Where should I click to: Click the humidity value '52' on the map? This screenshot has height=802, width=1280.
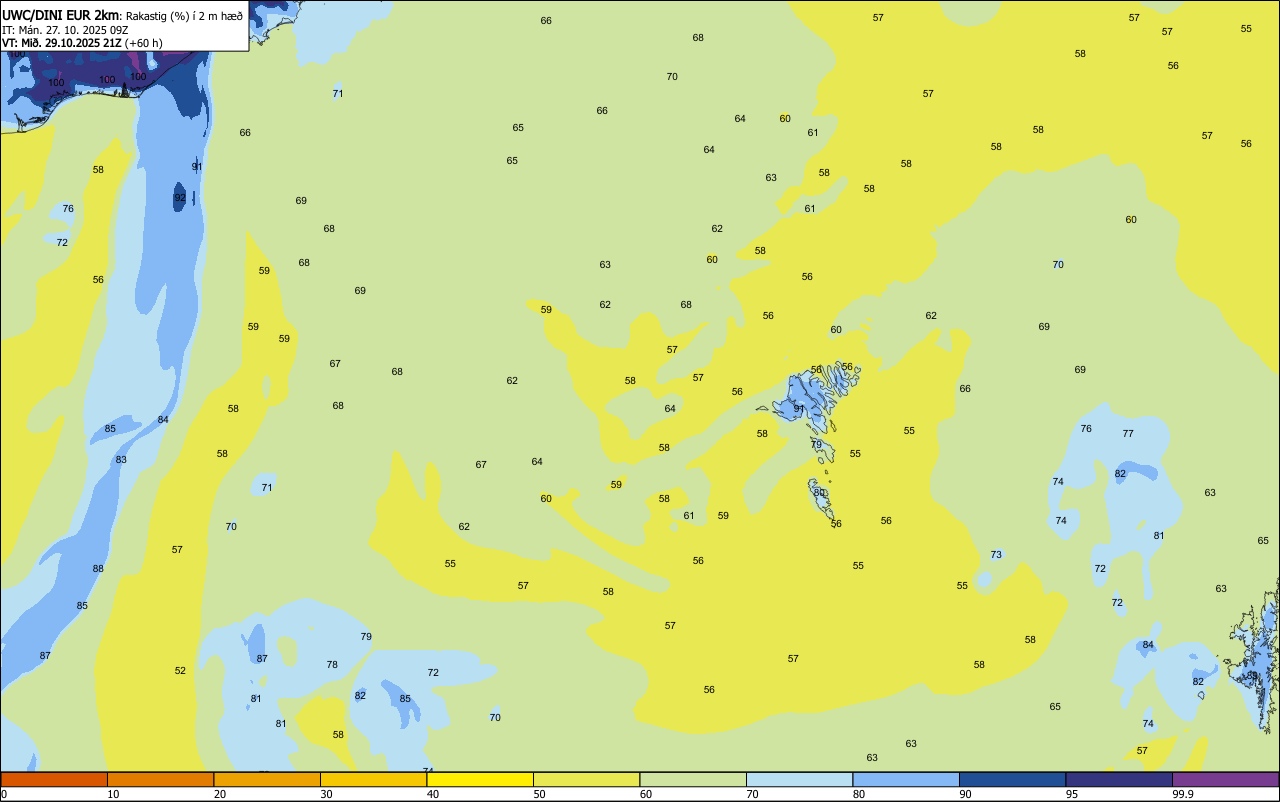click(x=180, y=671)
